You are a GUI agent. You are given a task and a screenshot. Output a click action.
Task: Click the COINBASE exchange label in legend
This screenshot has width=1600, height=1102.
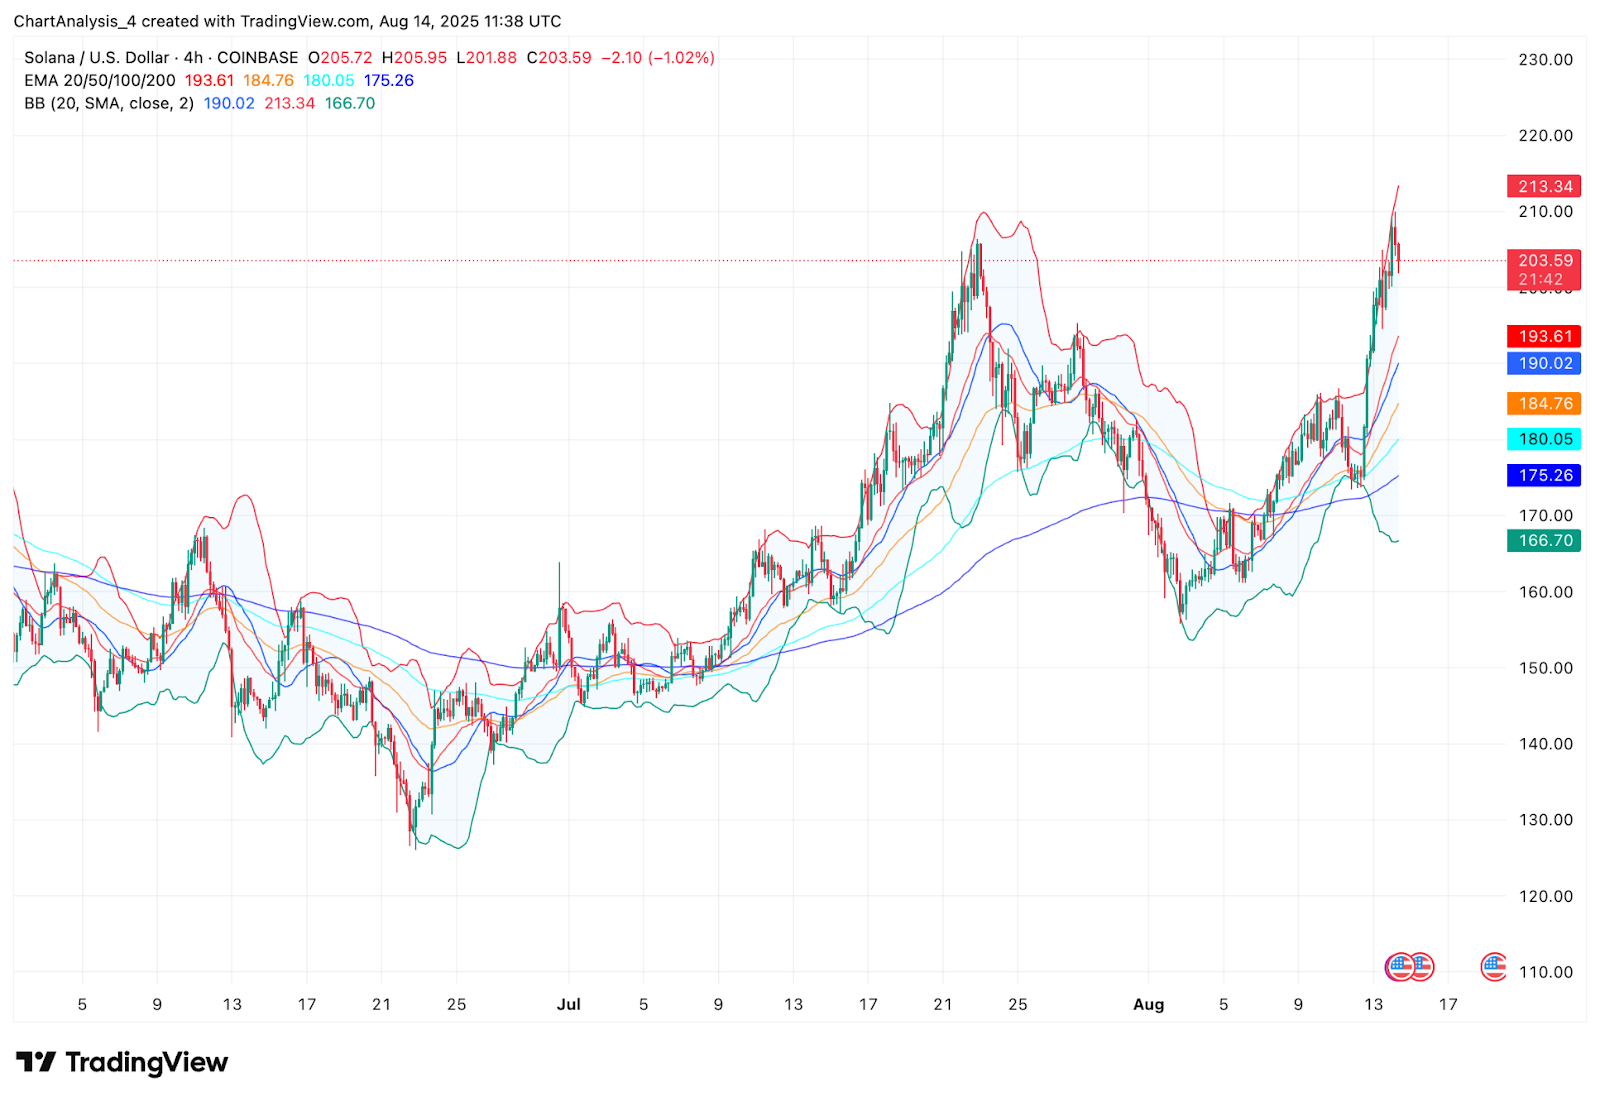pos(257,58)
